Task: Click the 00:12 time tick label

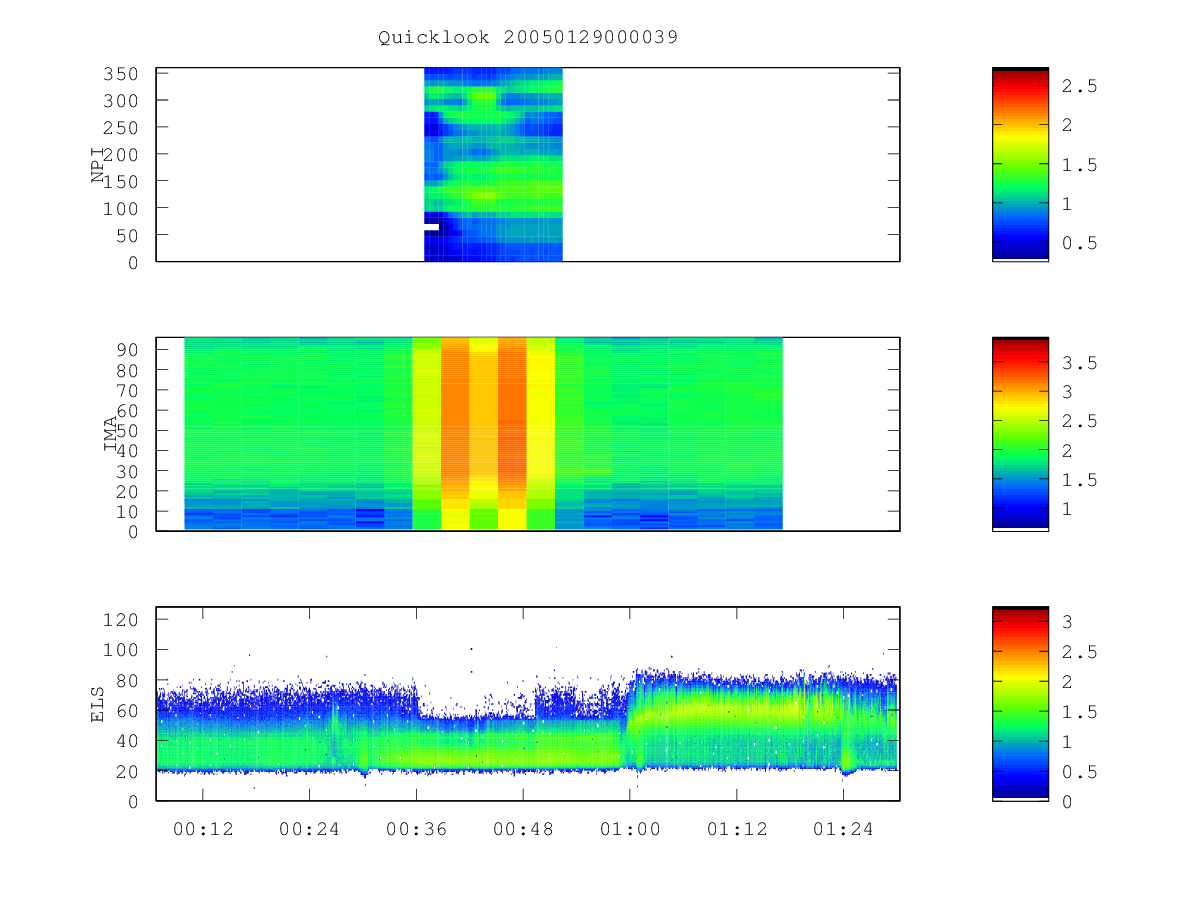Action: (203, 829)
